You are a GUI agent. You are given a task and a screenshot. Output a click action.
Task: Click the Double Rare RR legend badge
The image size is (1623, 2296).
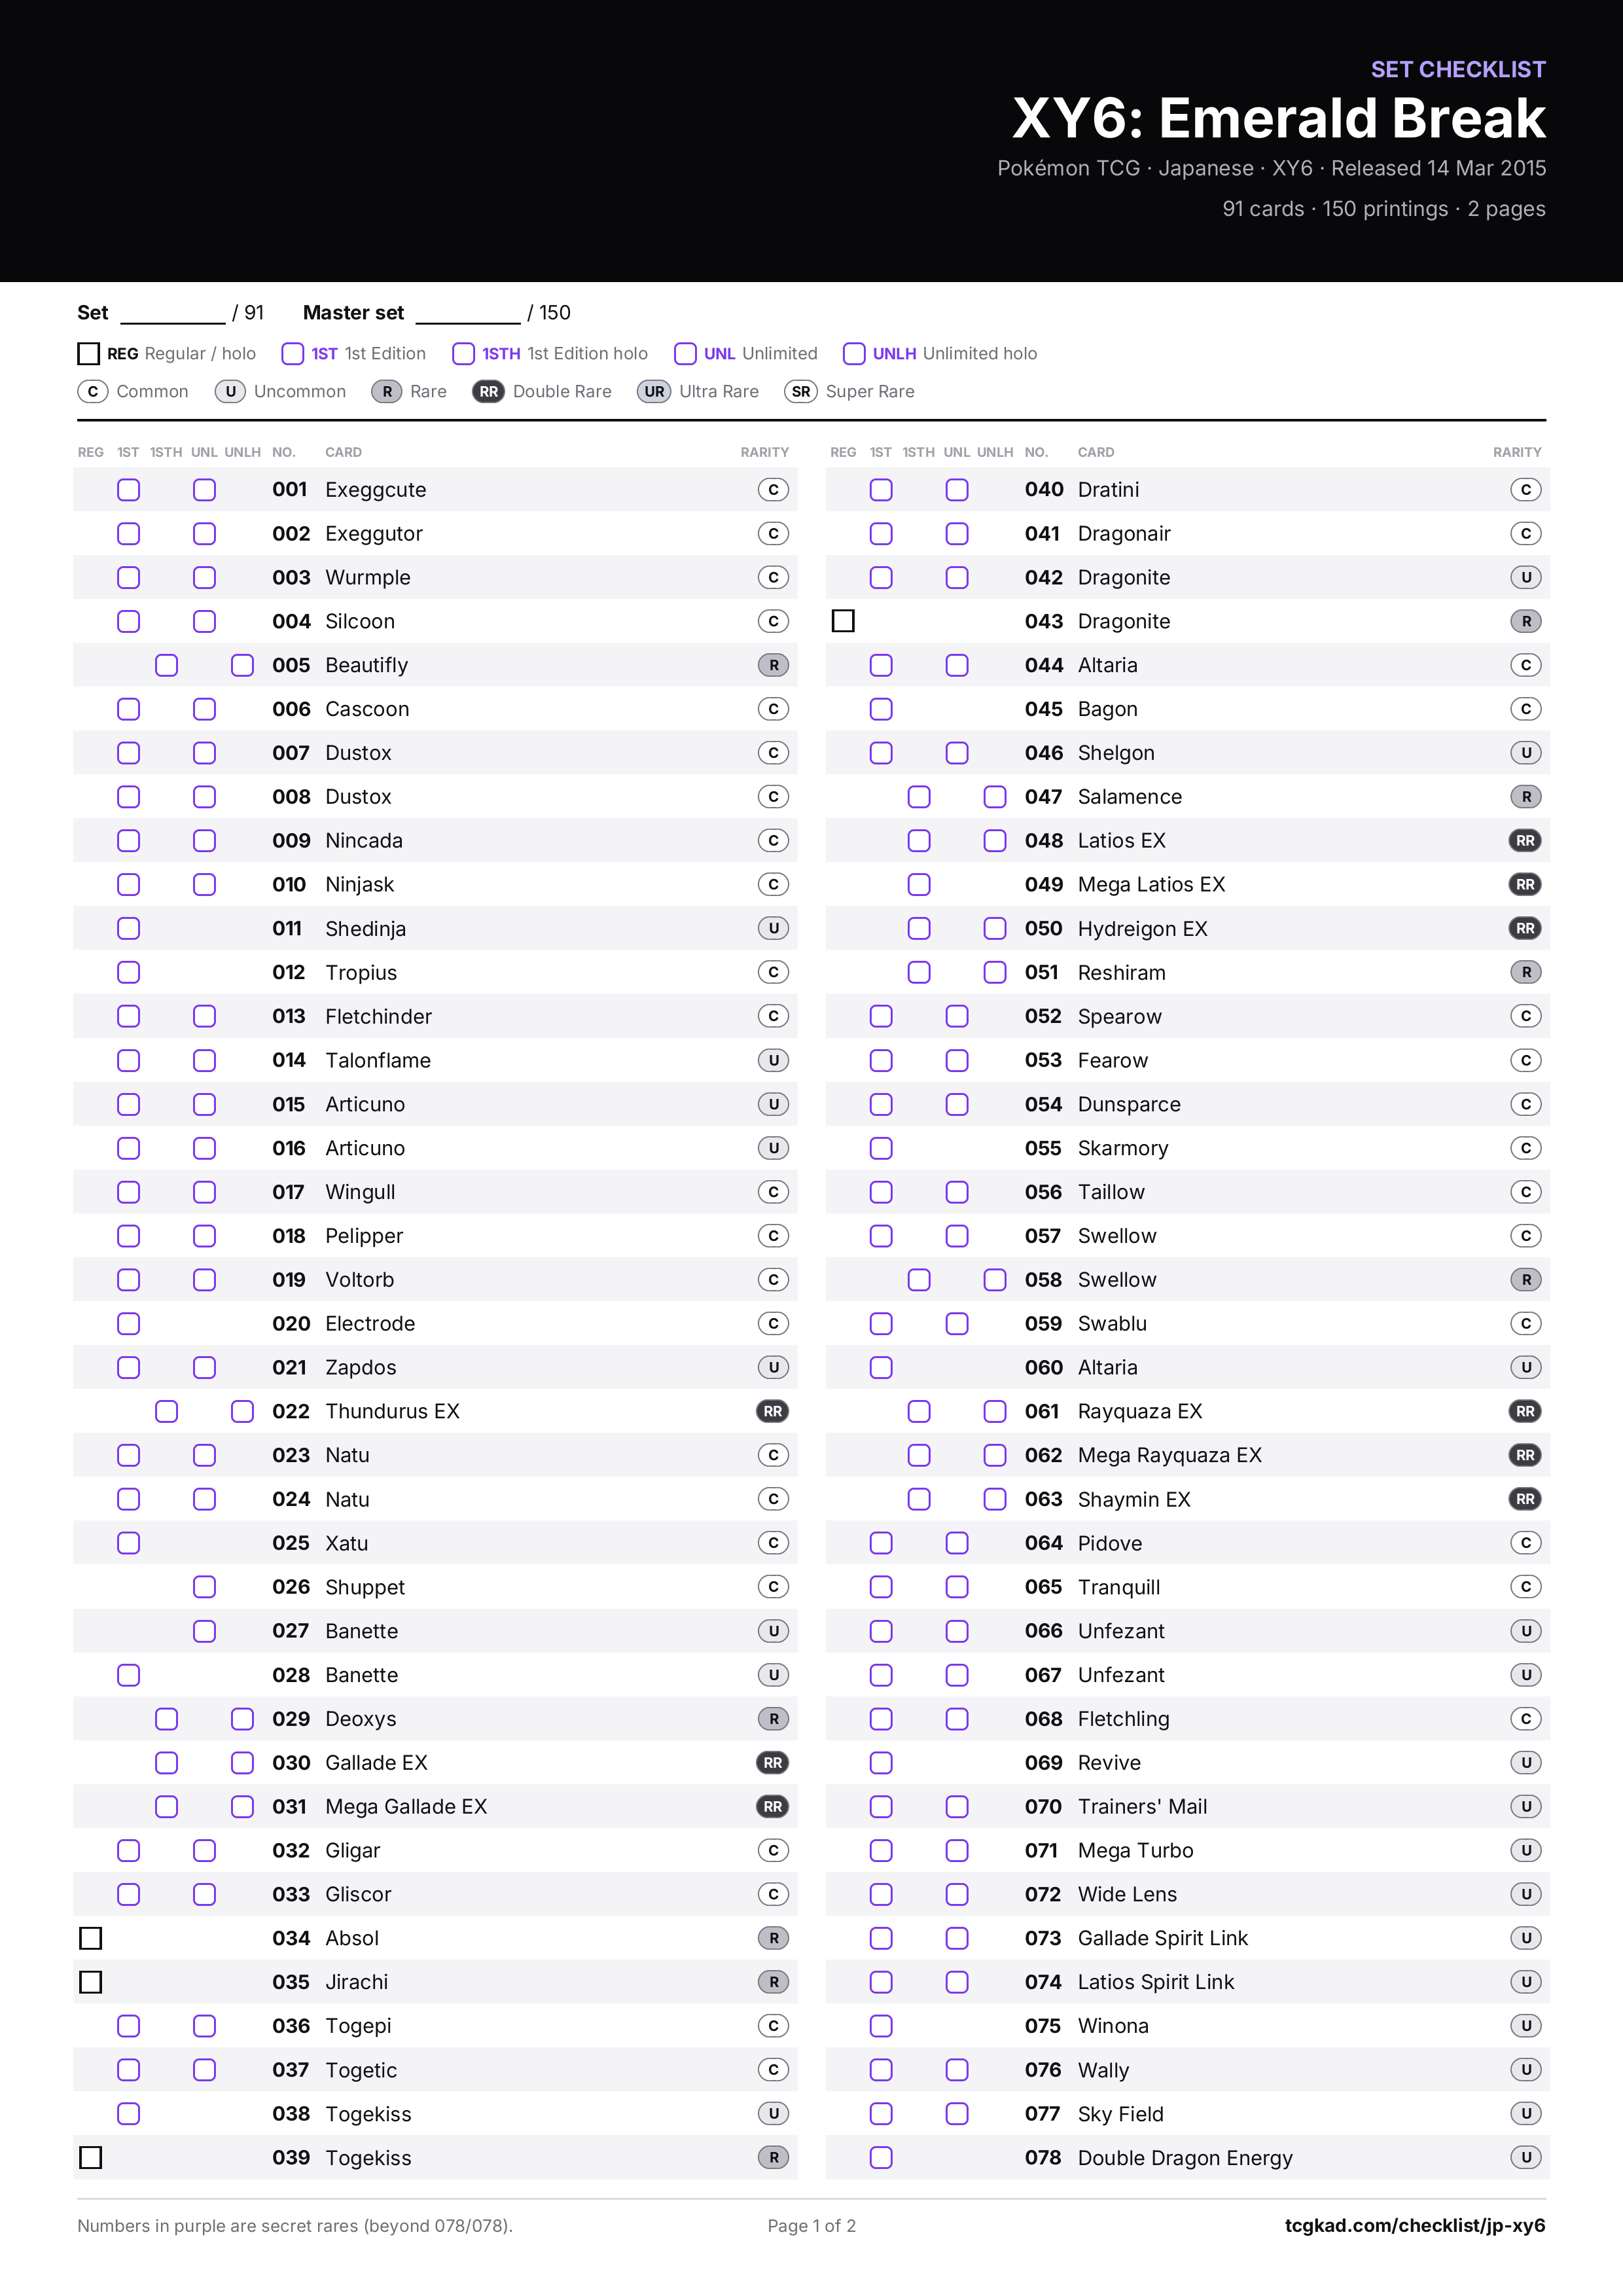pyautogui.click(x=489, y=391)
